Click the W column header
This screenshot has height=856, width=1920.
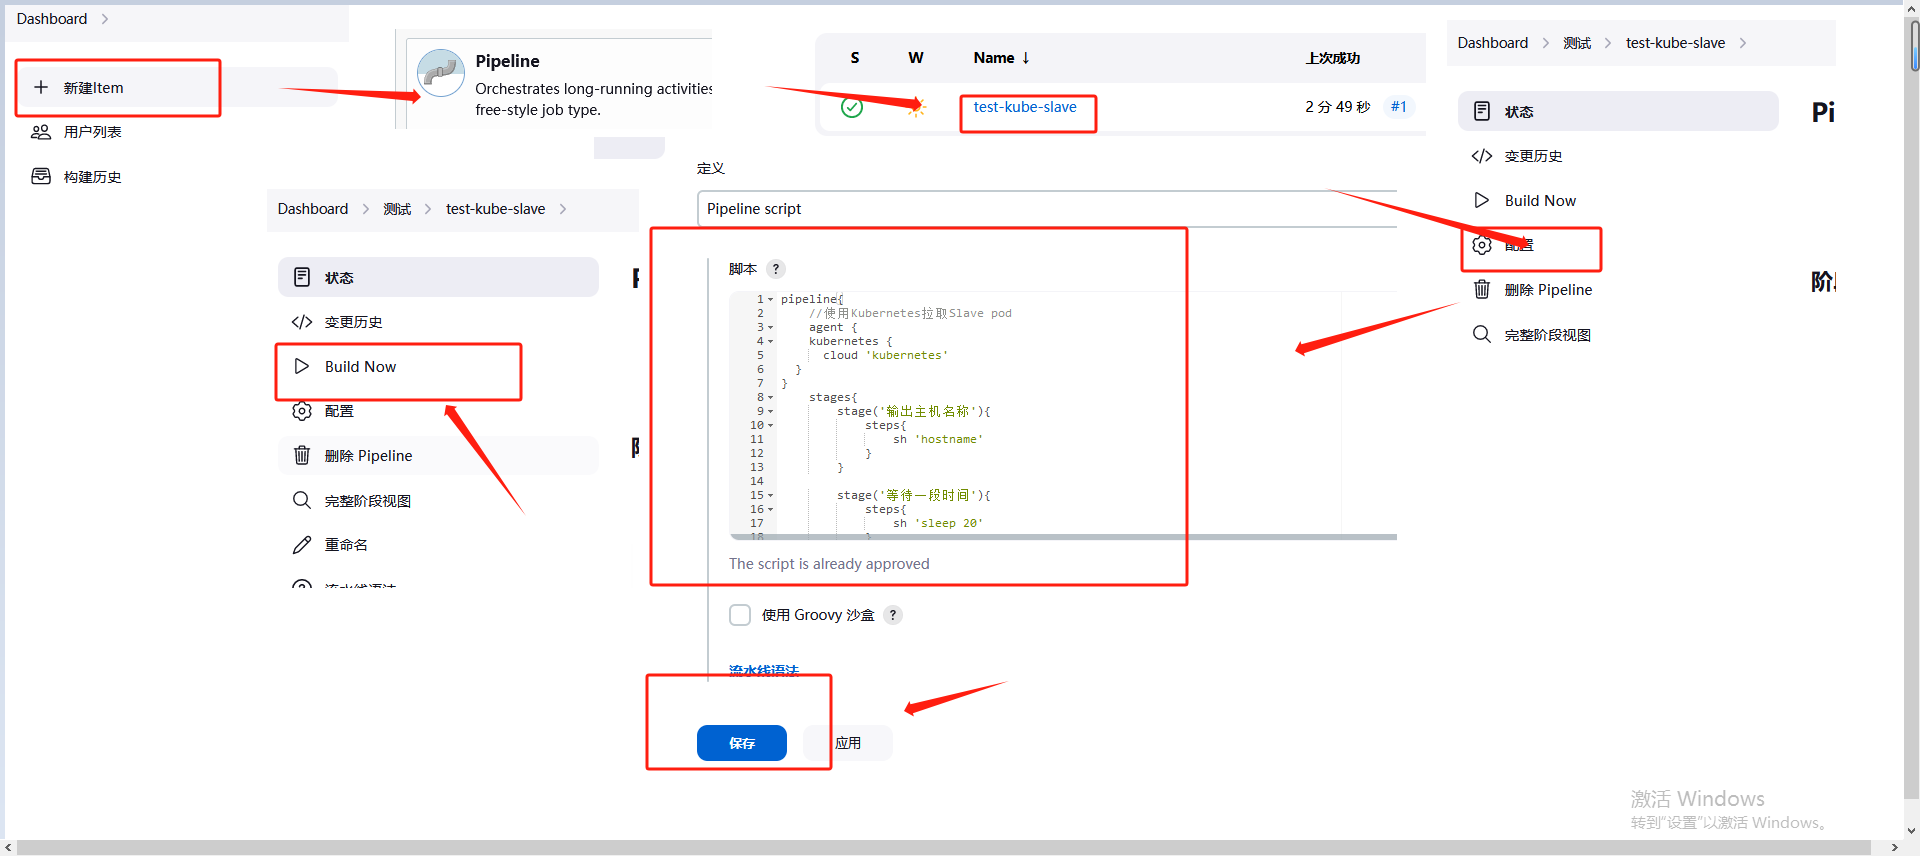tap(916, 58)
